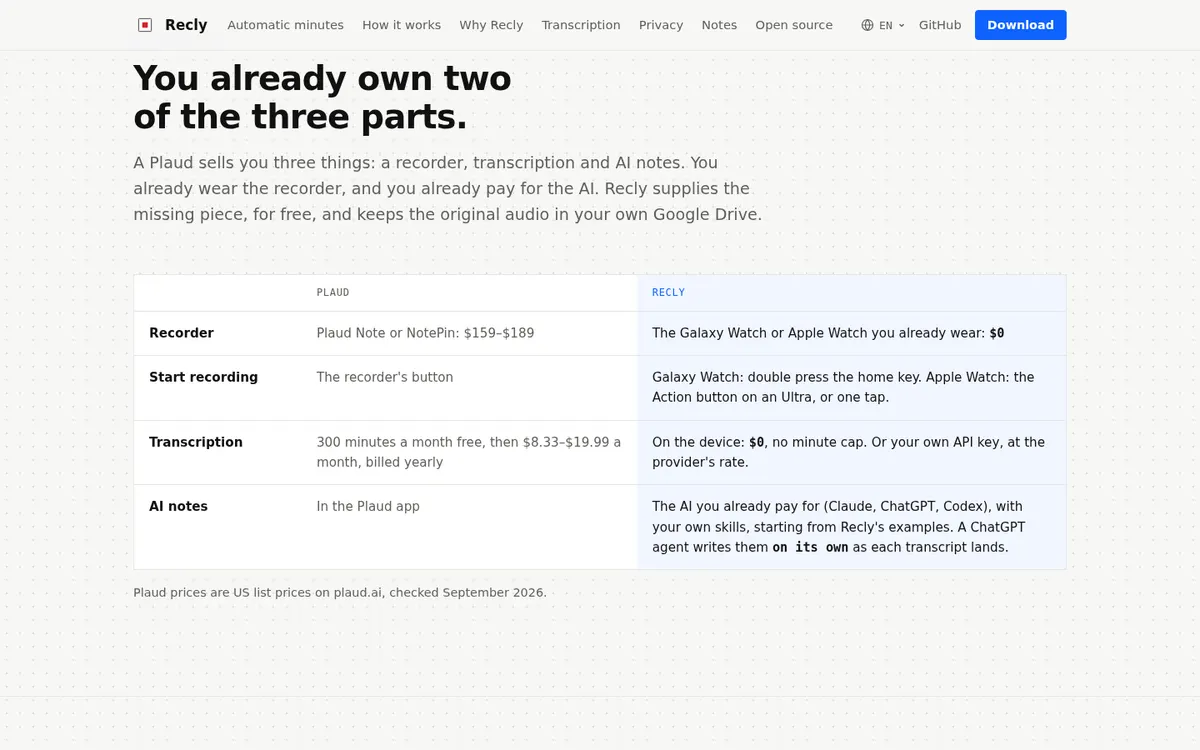Screen dimensions: 1200x750
Task: Select the AI notes row label
Action: tap(178, 506)
